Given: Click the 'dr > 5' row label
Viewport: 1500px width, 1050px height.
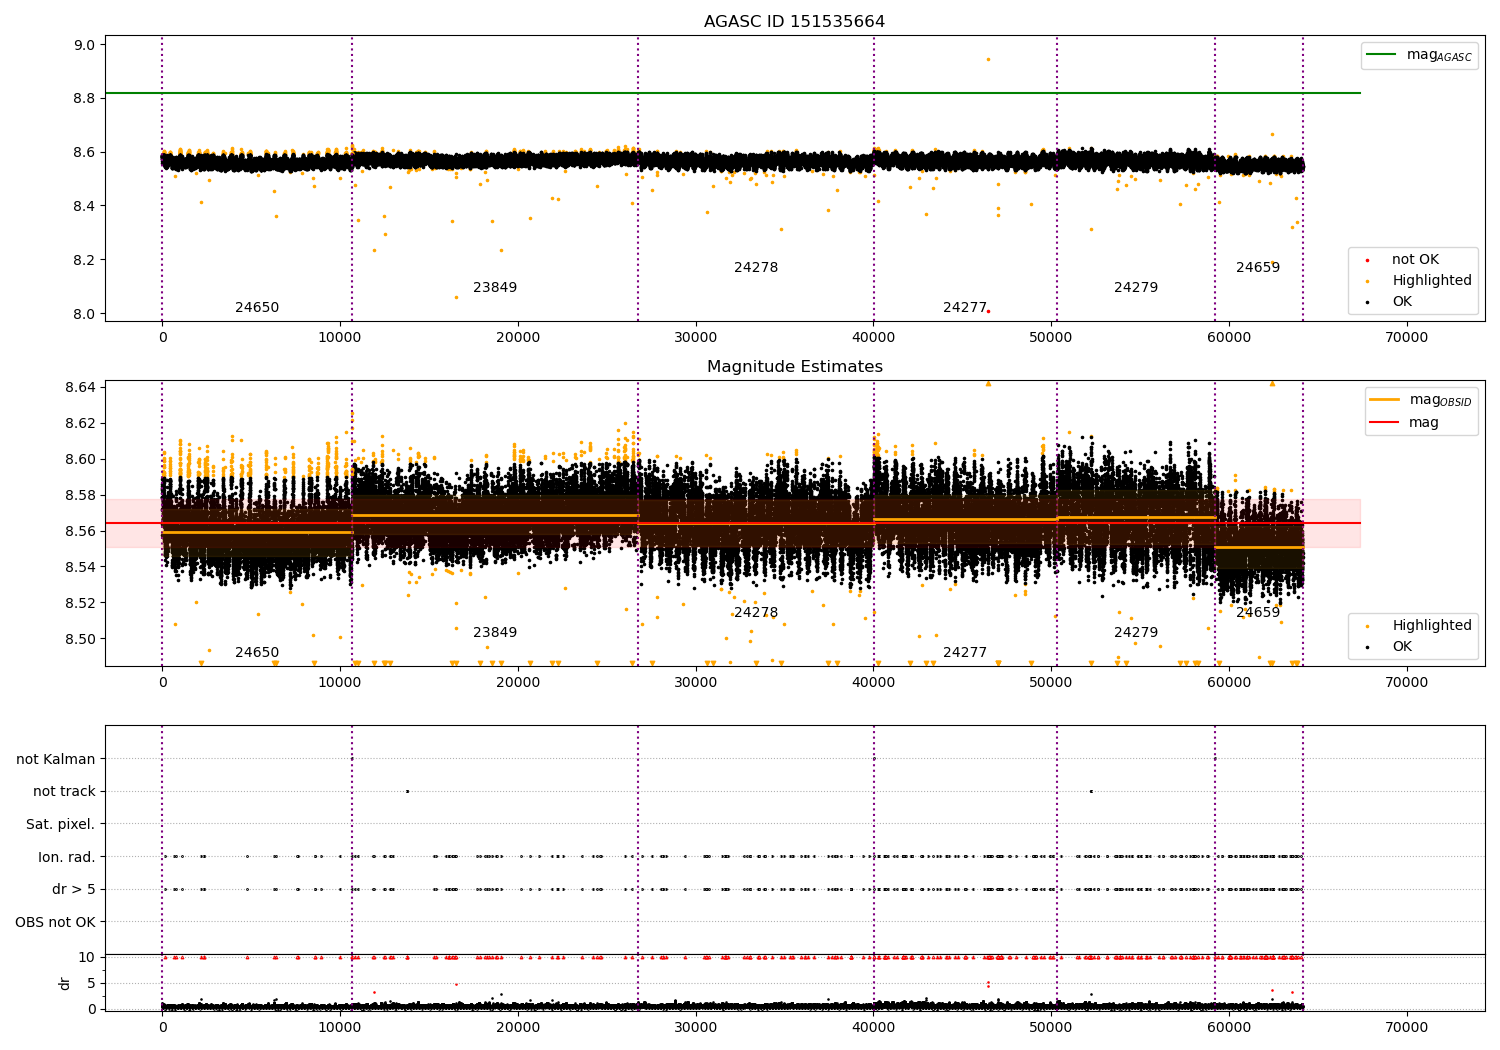Looking at the screenshot, I should click(74, 889).
